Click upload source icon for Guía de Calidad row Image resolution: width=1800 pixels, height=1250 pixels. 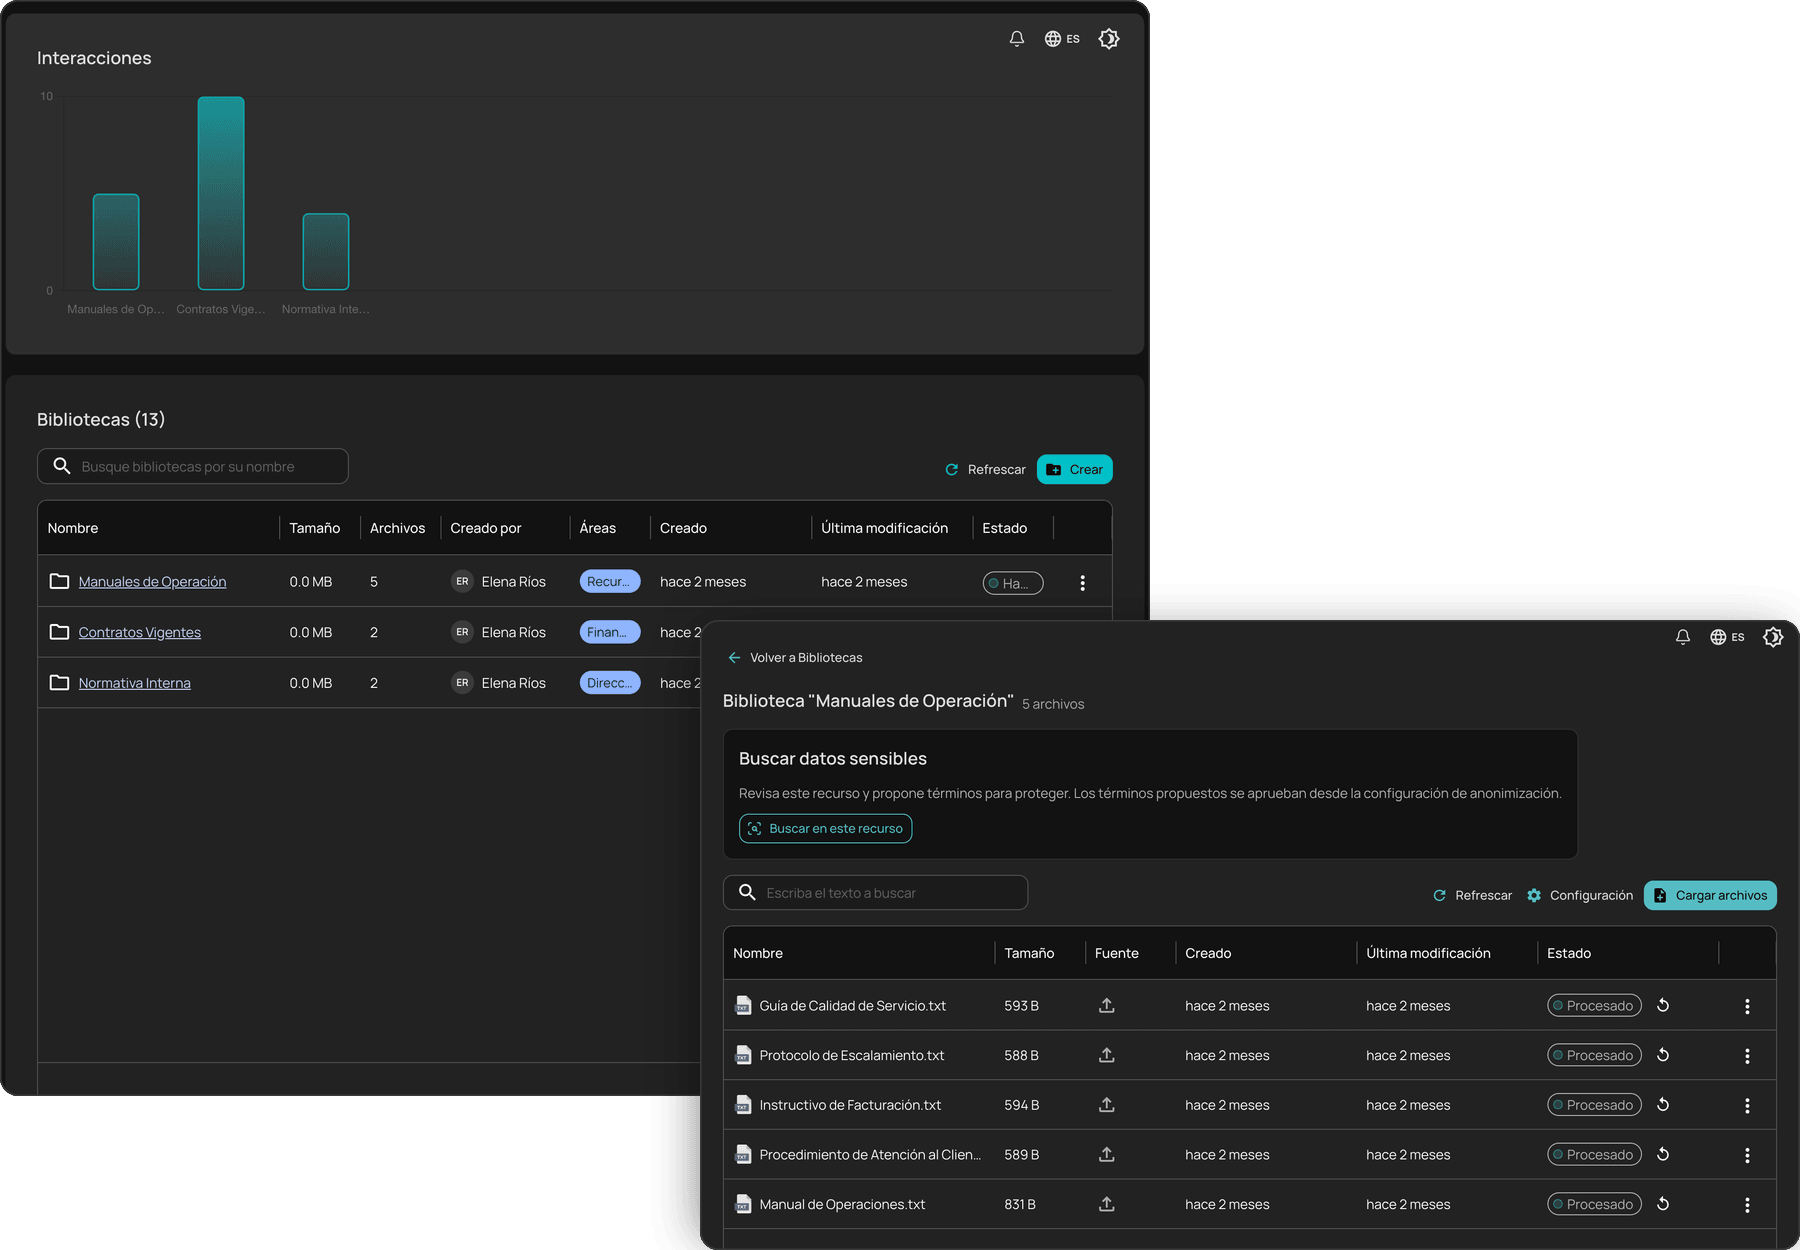pyautogui.click(x=1107, y=1006)
